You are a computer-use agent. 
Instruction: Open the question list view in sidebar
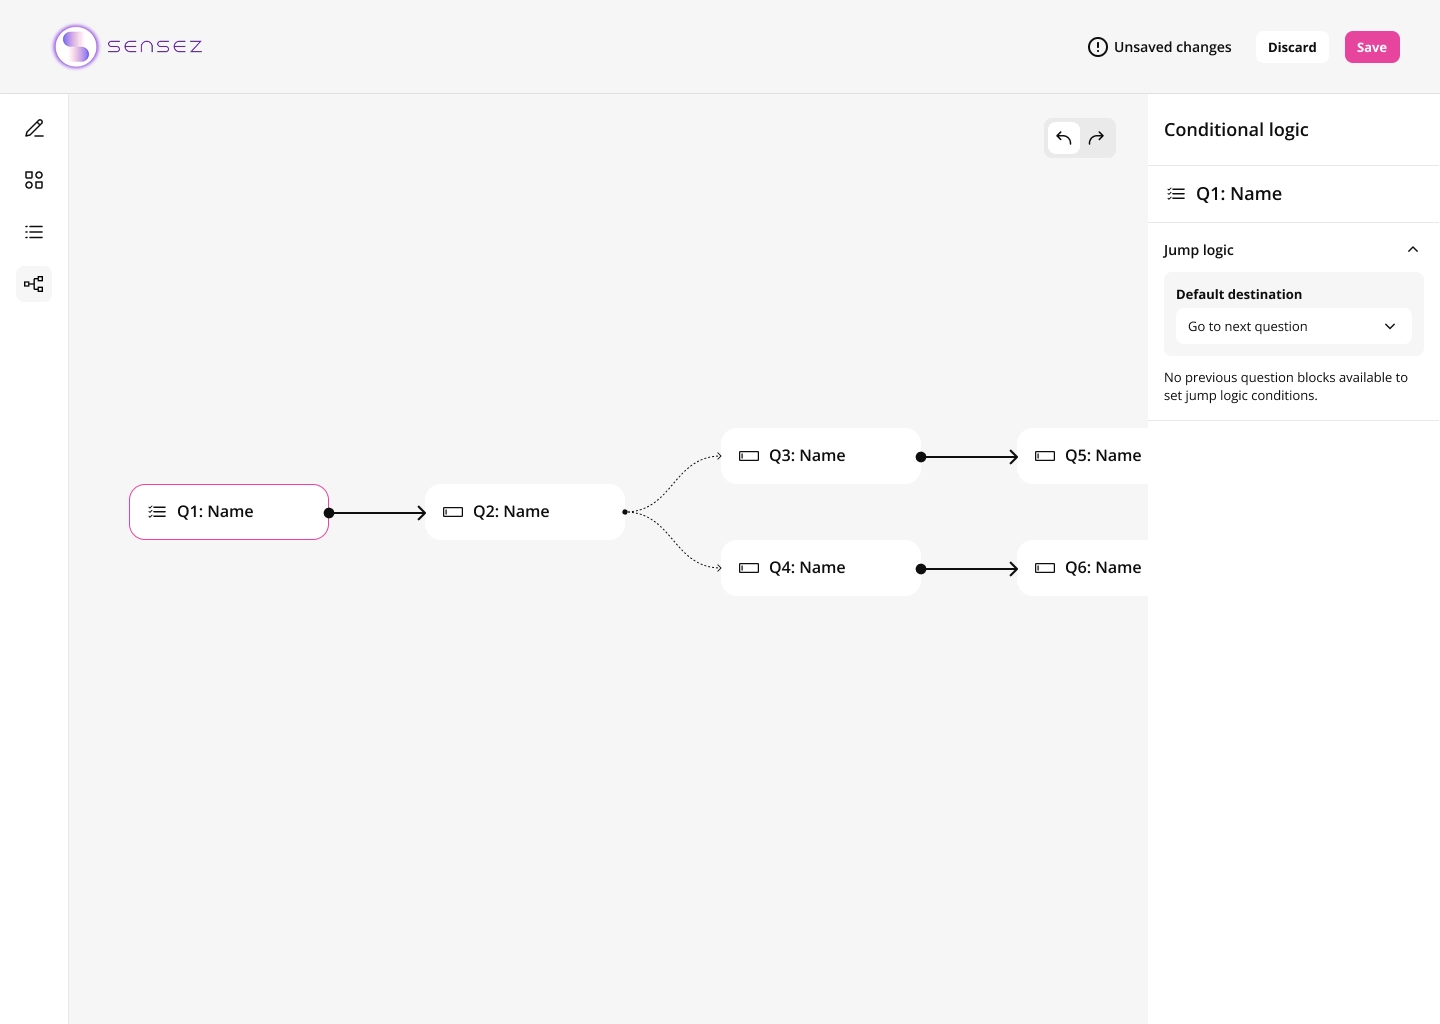34,232
